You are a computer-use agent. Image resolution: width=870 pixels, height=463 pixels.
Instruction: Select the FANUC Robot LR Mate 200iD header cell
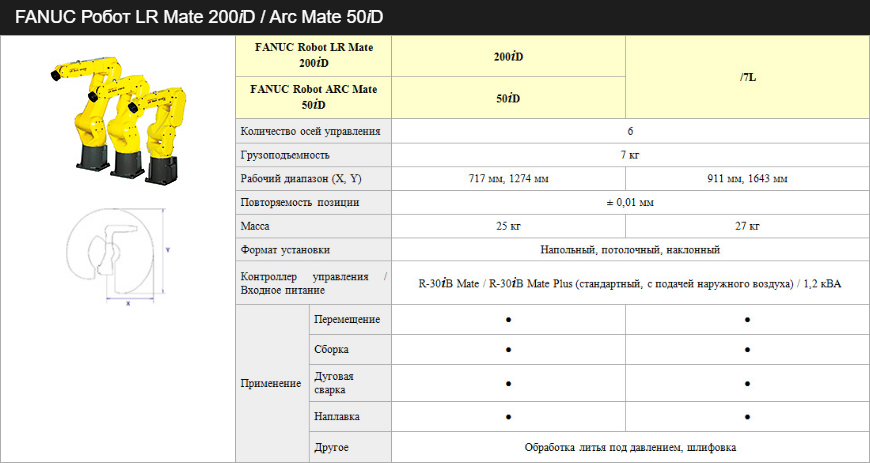click(x=312, y=55)
